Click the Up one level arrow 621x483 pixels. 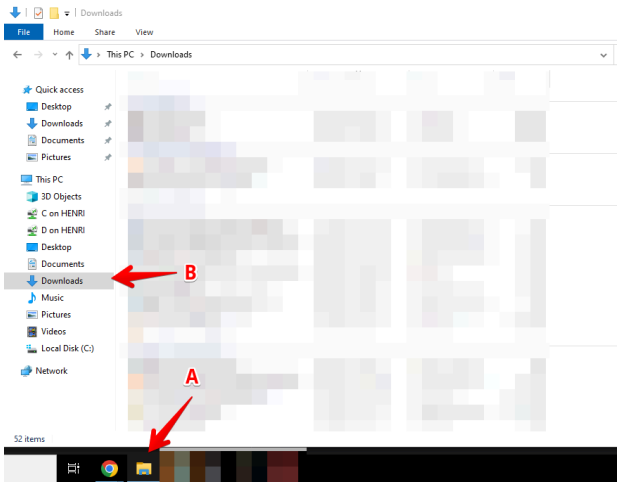pos(69,54)
